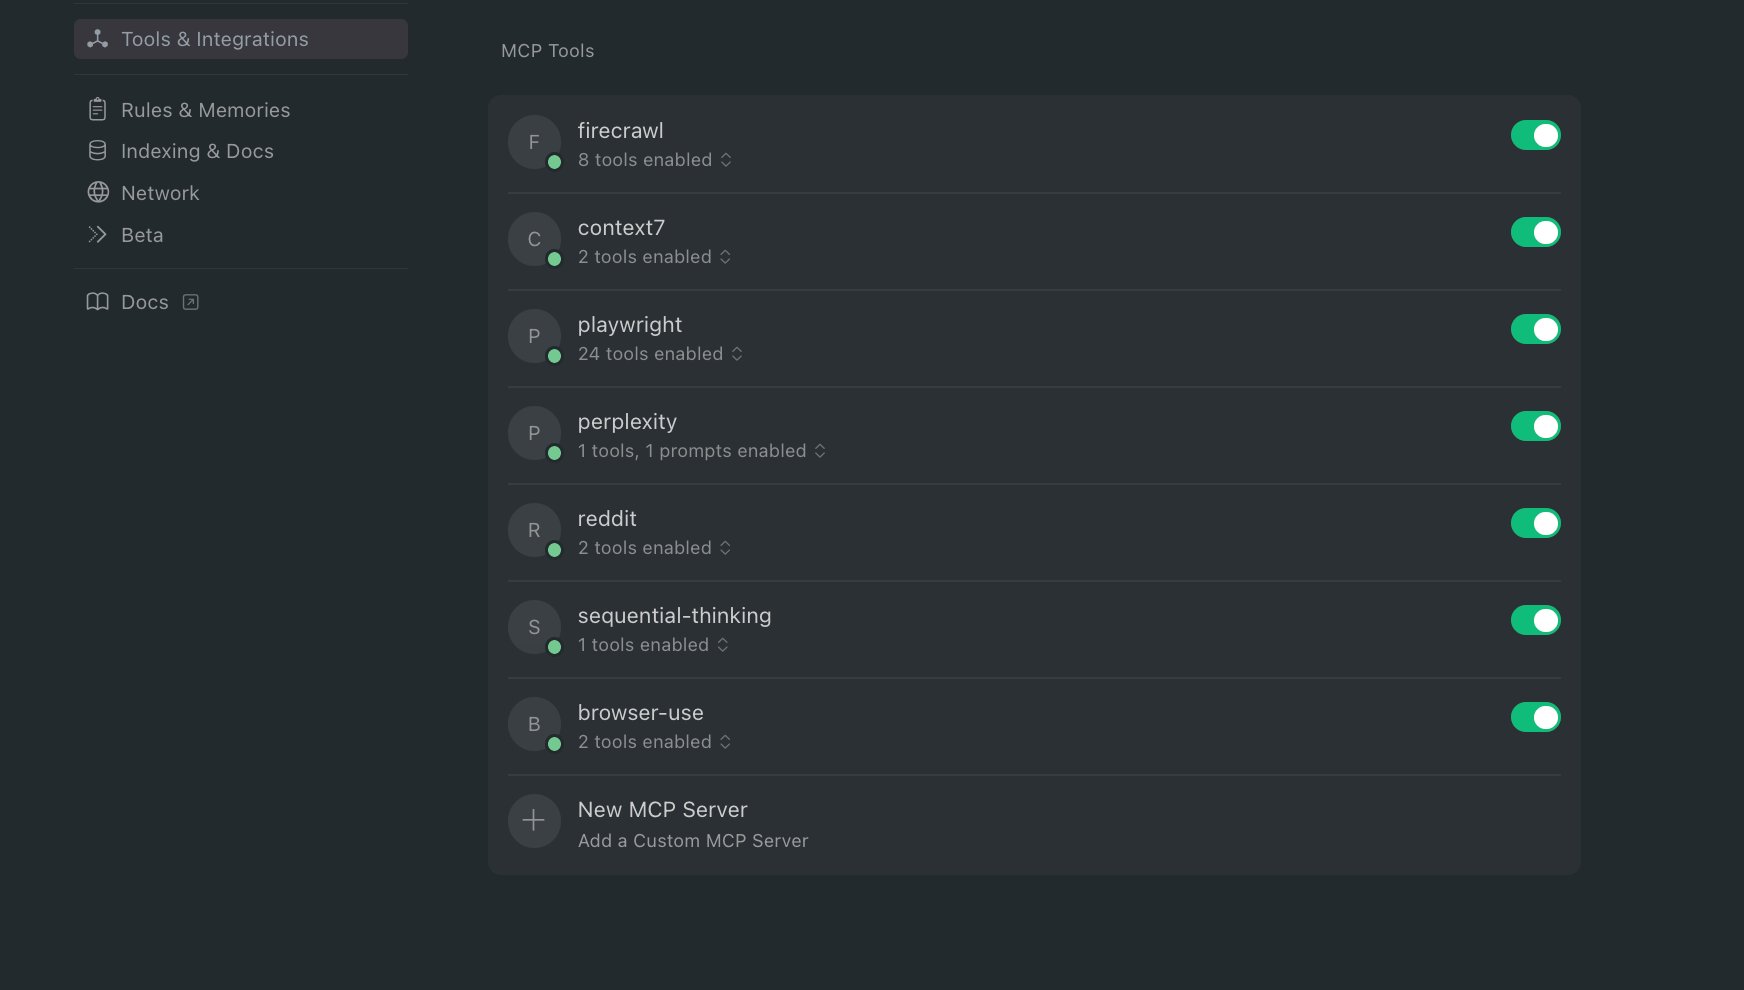Click the firecrawl 'F' avatar icon
The height and width of the screenshot is (990, 1744).
[x=534, y=142]
